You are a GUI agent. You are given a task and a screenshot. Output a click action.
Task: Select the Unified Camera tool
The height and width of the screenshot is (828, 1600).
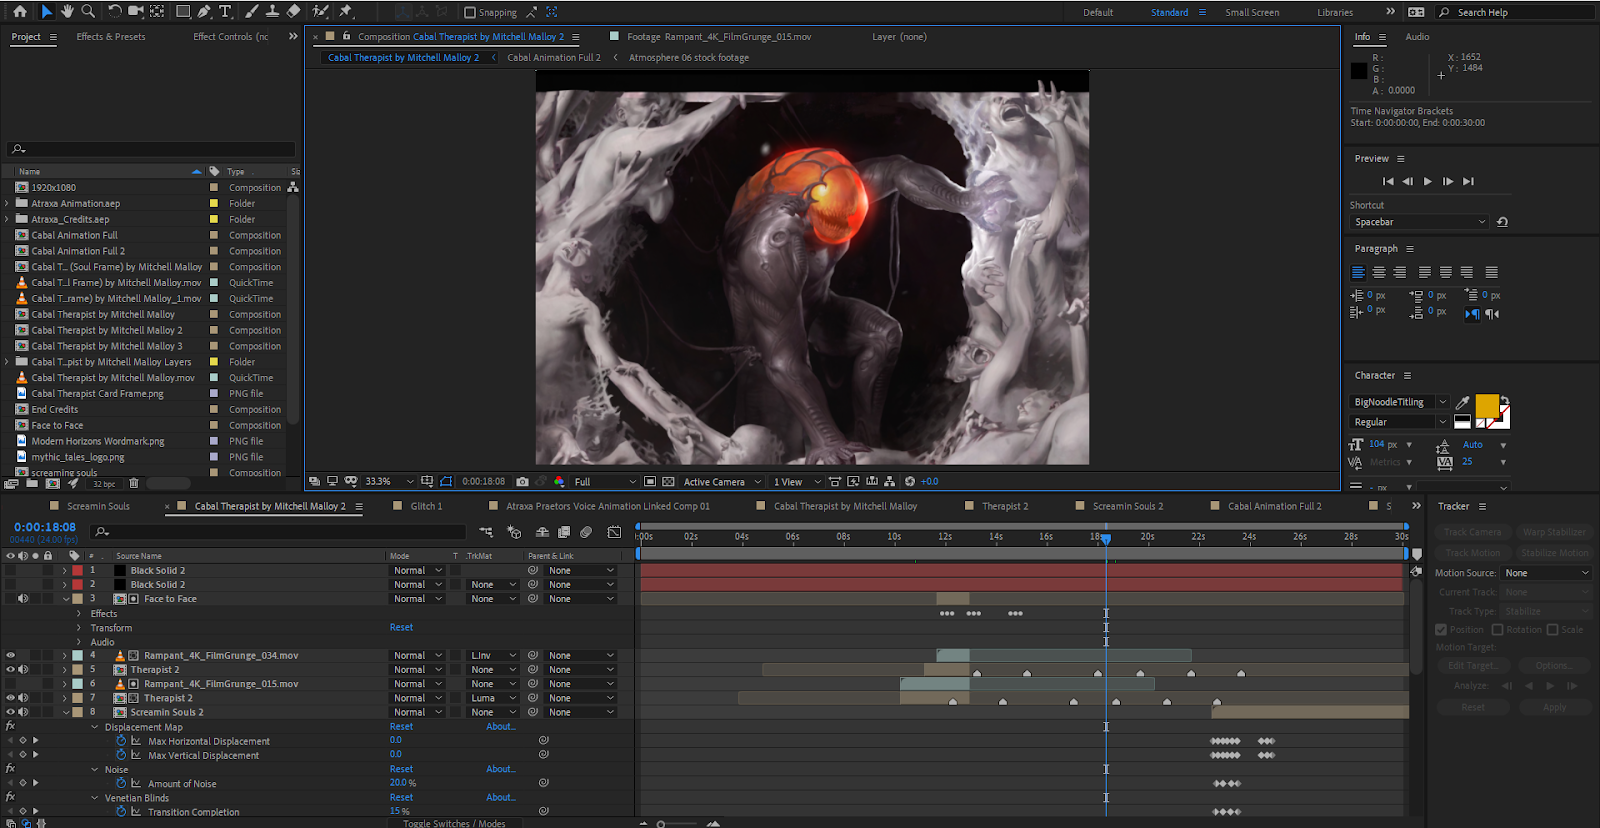tap(136, 12)
